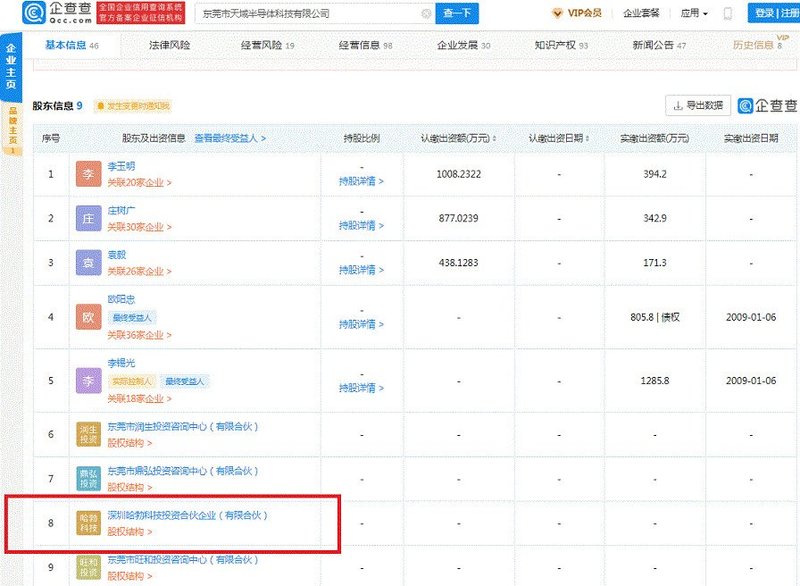Click the blue 企查查 watermark logo beside 导出数据
The image size is (800, 586).
748,106
